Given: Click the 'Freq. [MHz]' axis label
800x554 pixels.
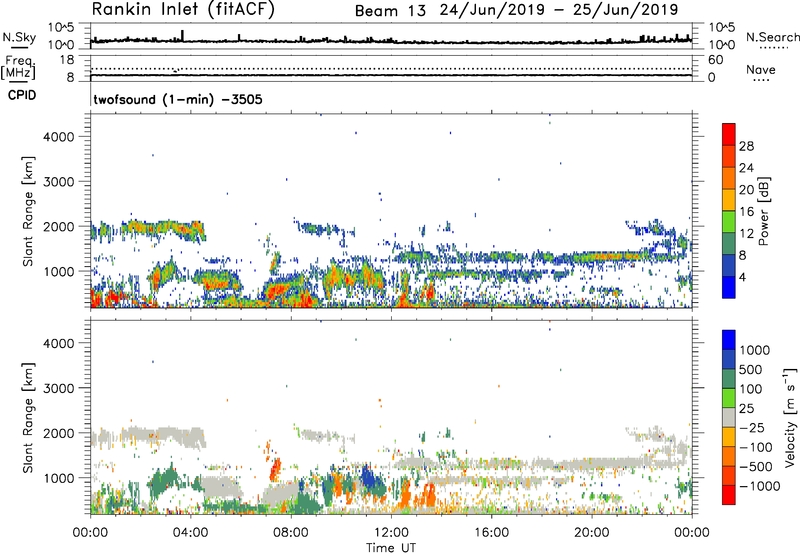Looking at the screenshot, I should pyautogui.click(x=18, y=67).
